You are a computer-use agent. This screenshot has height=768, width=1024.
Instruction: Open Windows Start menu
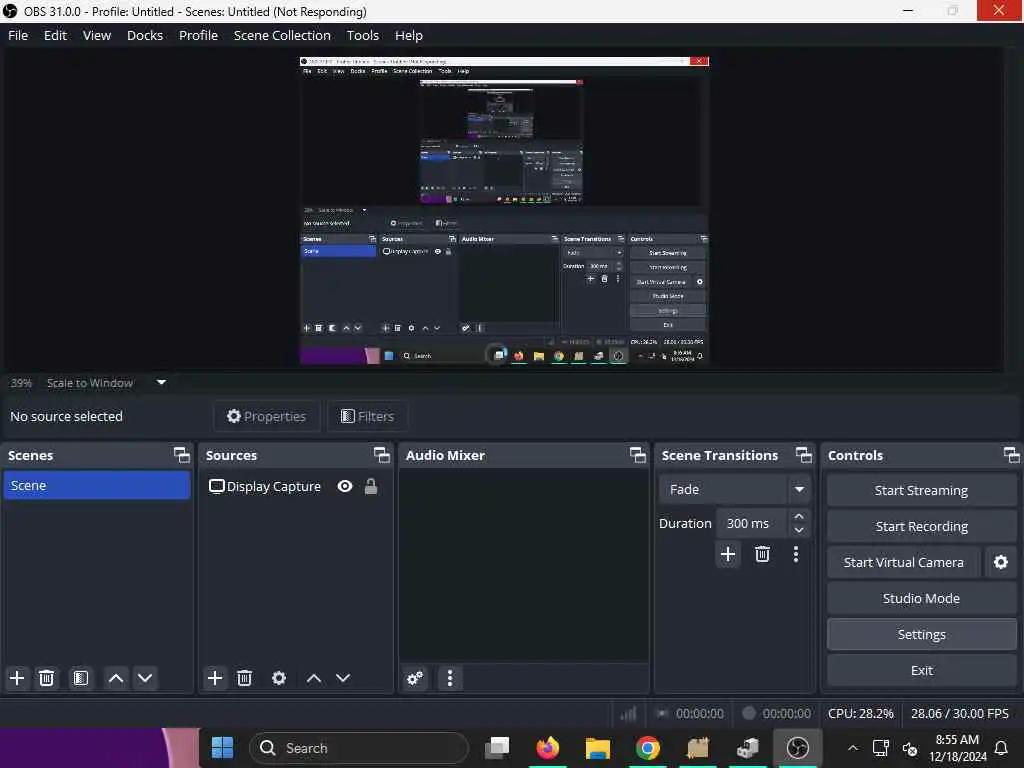222,748
